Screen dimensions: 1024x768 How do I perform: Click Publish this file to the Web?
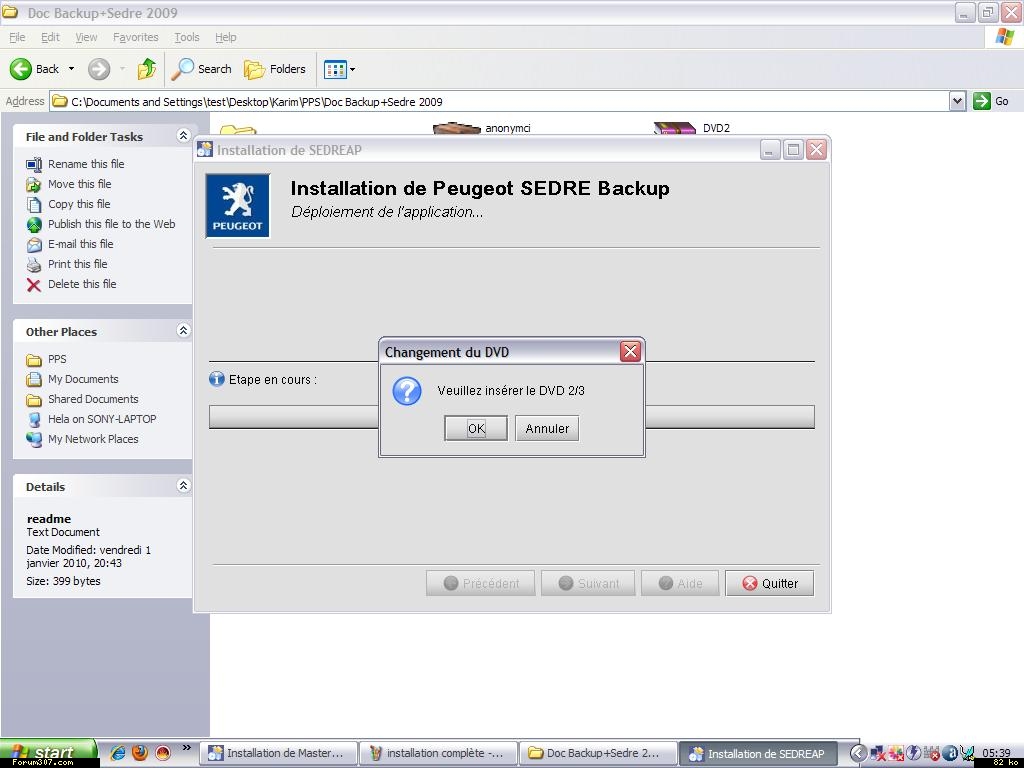pyautogui.click(x=112, y=224)
